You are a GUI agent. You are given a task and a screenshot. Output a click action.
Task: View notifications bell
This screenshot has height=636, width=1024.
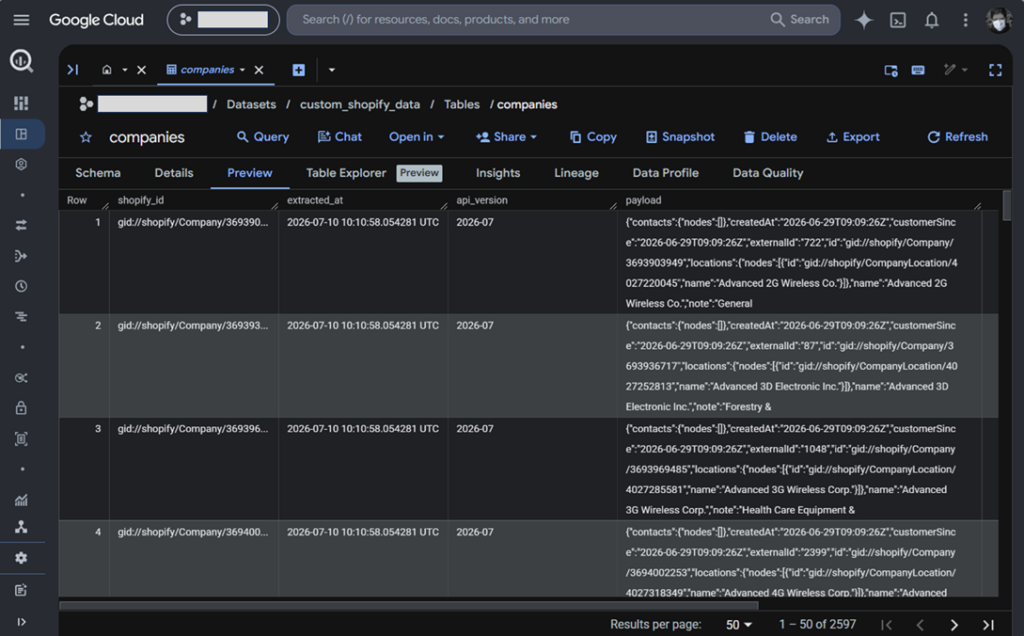click(932, 20)
